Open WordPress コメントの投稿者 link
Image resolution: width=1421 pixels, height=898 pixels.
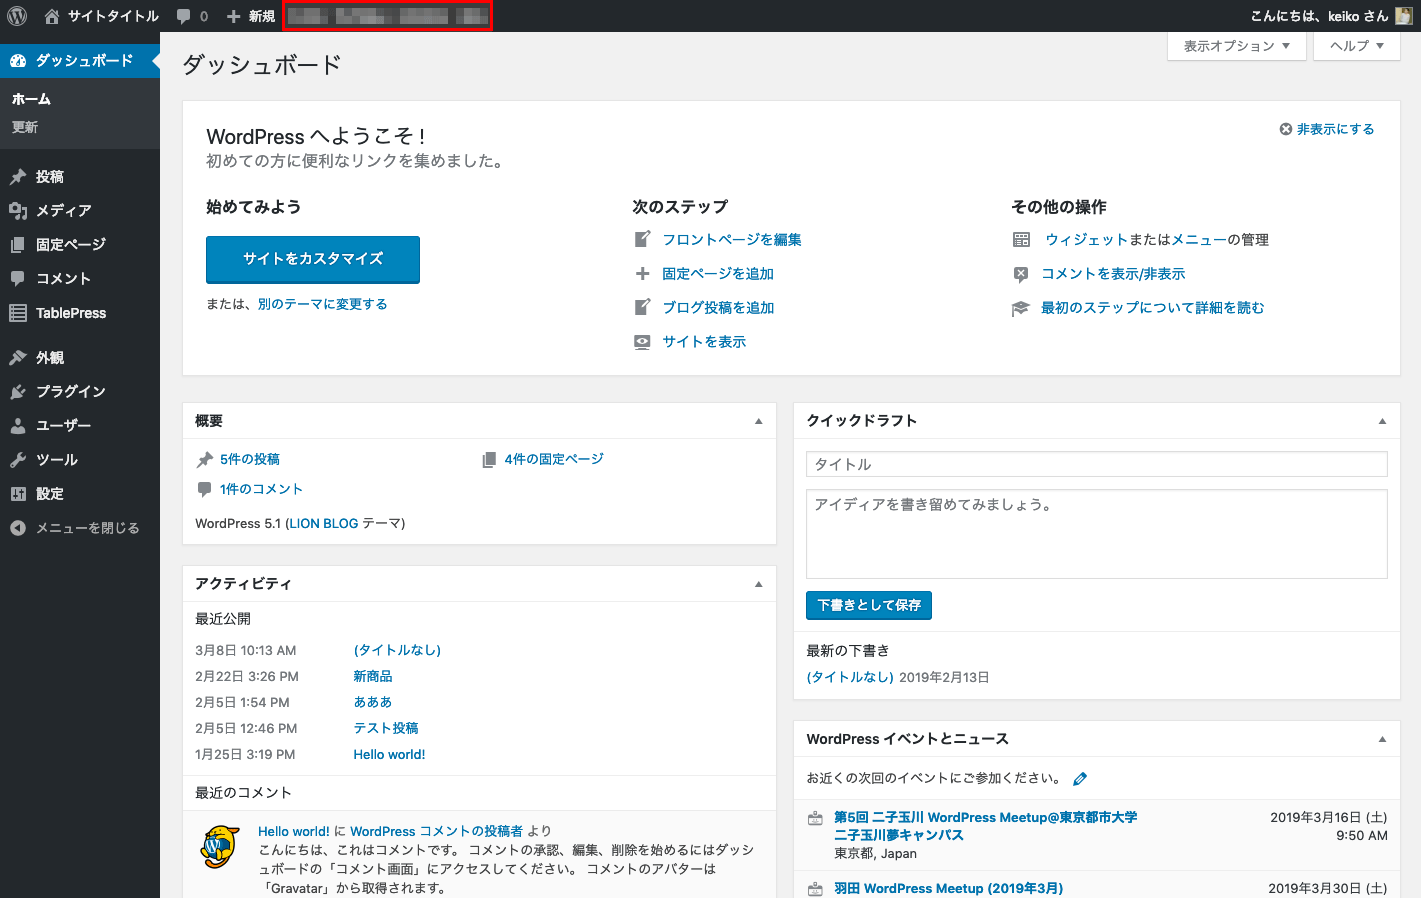coord(436,831)
